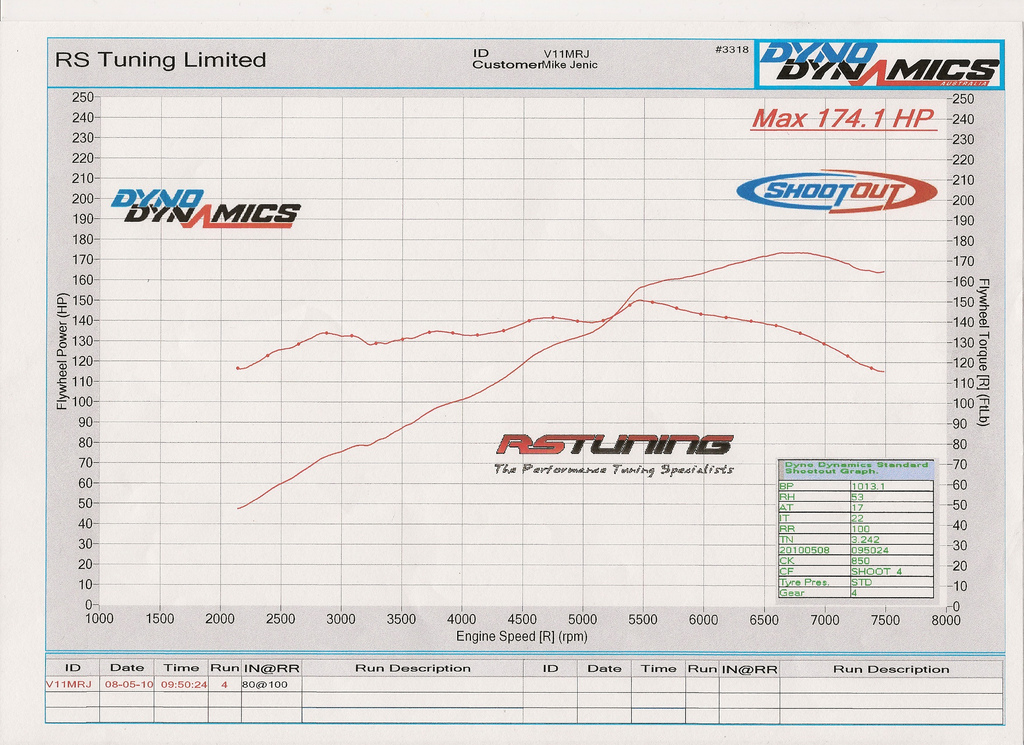Image resolution: width=1024 pixels, height=745 pixels.
Task: Select the run date 08-05-10 cell
Action: pos(126,685)
